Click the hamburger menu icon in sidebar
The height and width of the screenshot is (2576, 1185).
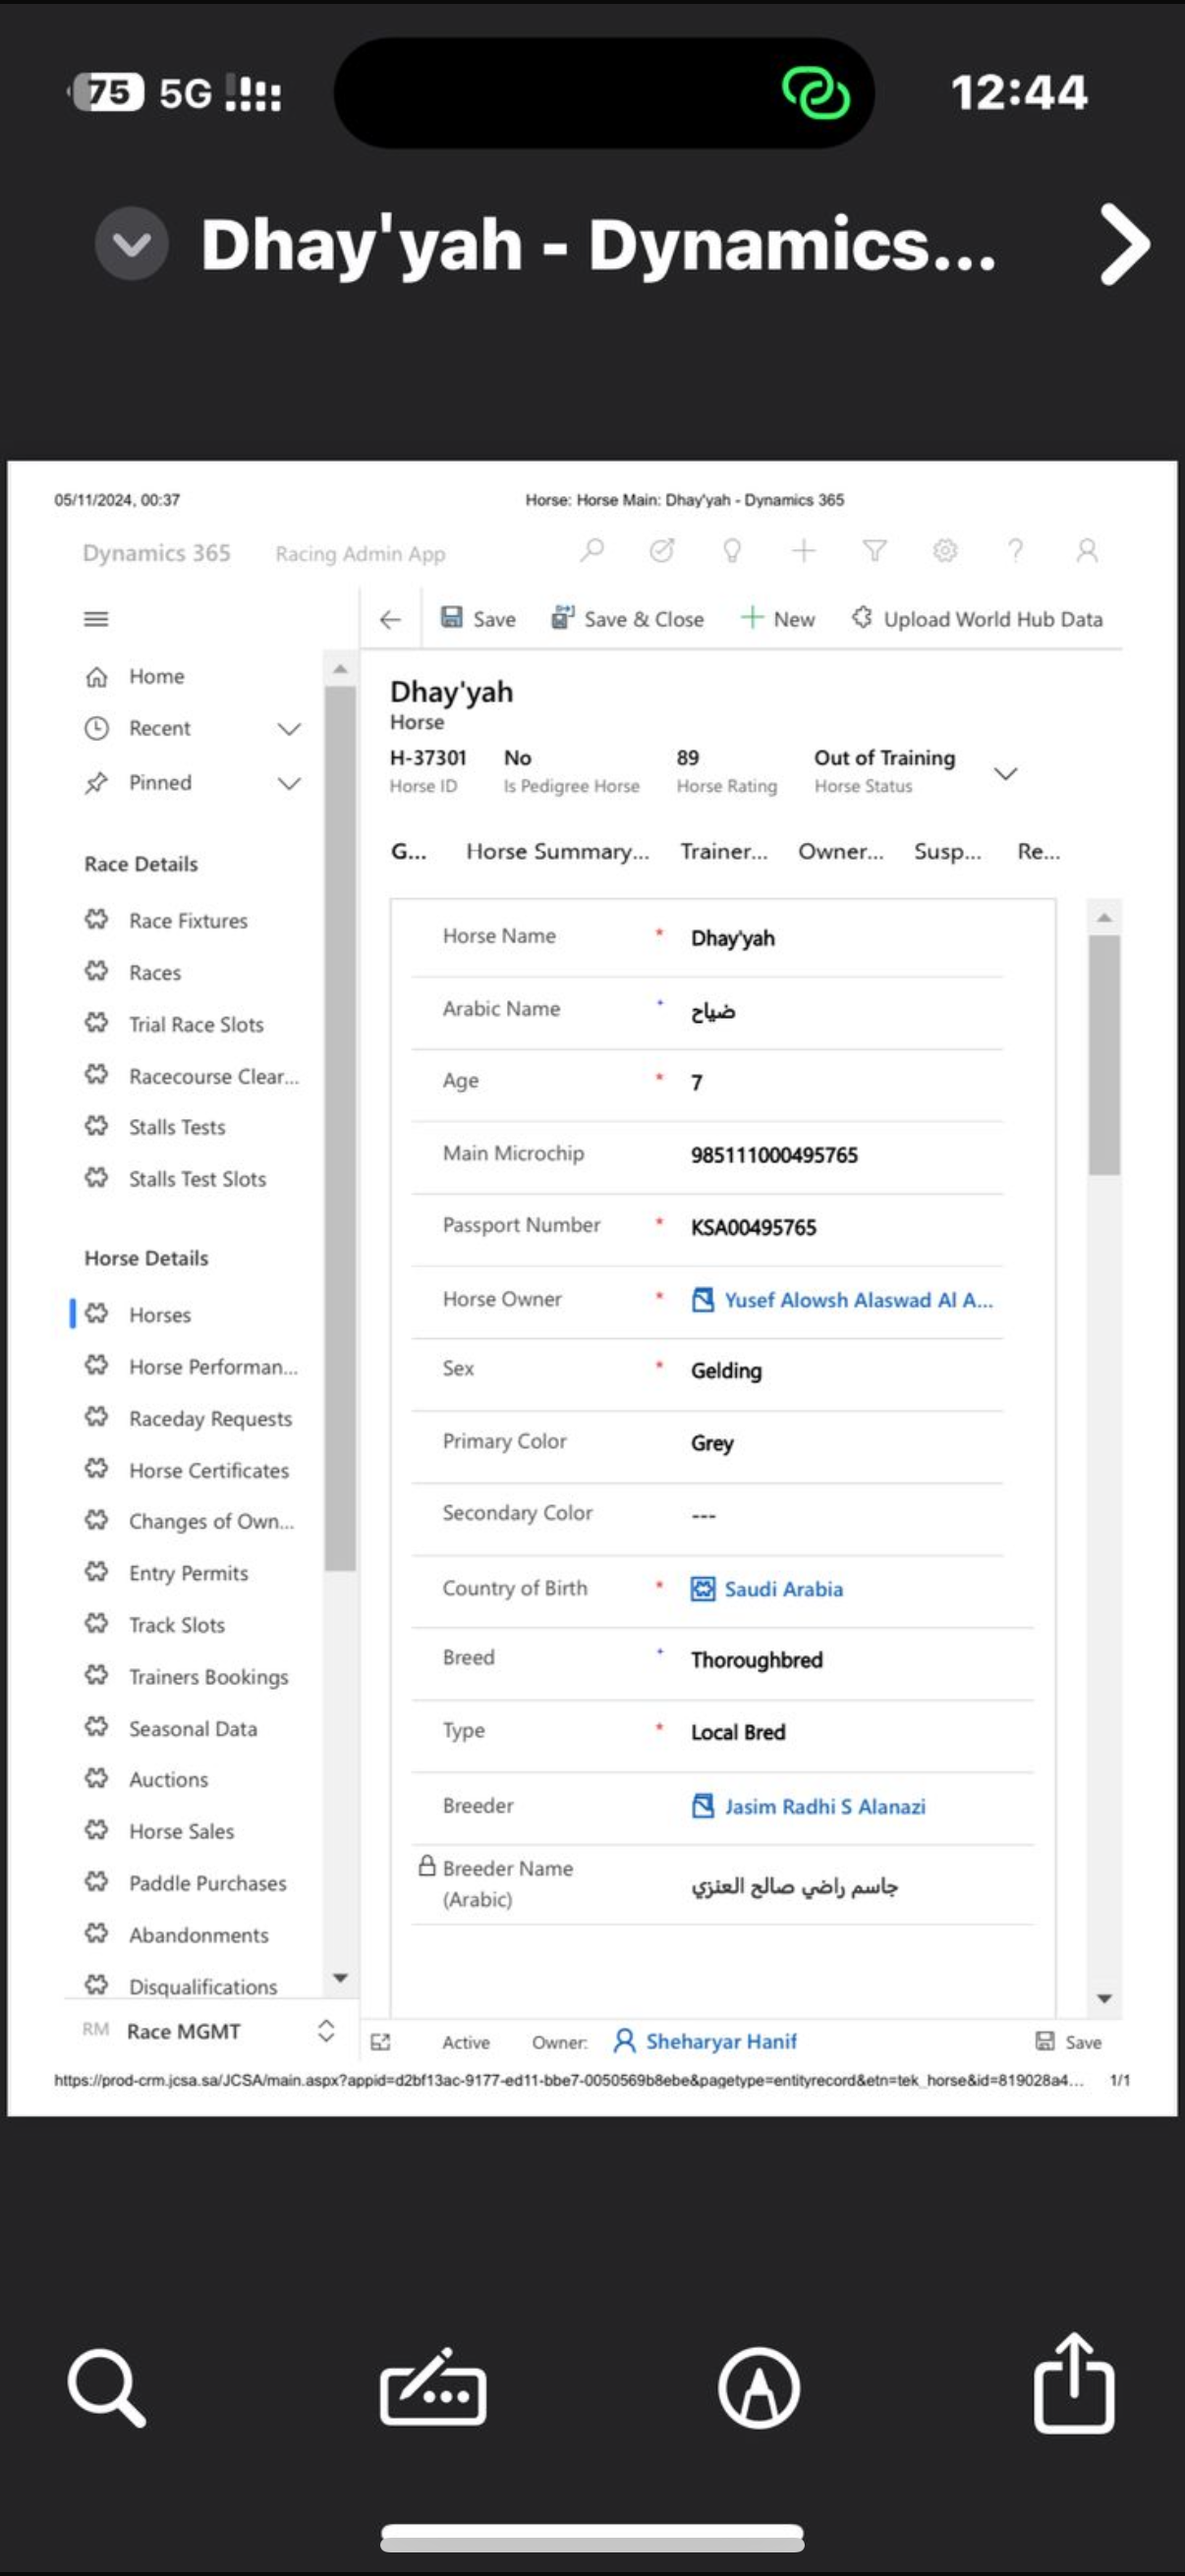(x=96, y=619)
